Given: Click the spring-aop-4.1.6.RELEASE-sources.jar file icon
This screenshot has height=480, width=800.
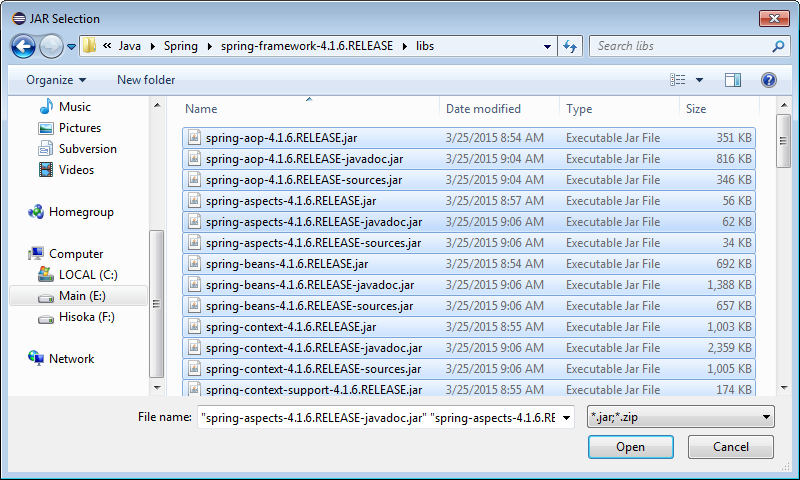Looking at the screenshot, I should [x=194, y=179].
